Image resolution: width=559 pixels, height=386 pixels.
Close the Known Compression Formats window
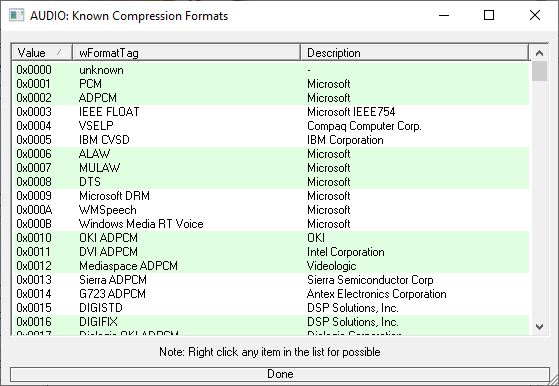tap(535, 15)
